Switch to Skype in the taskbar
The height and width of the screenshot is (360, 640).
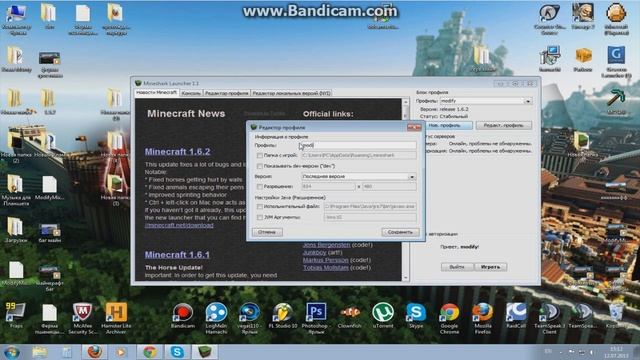coord(177,352)
